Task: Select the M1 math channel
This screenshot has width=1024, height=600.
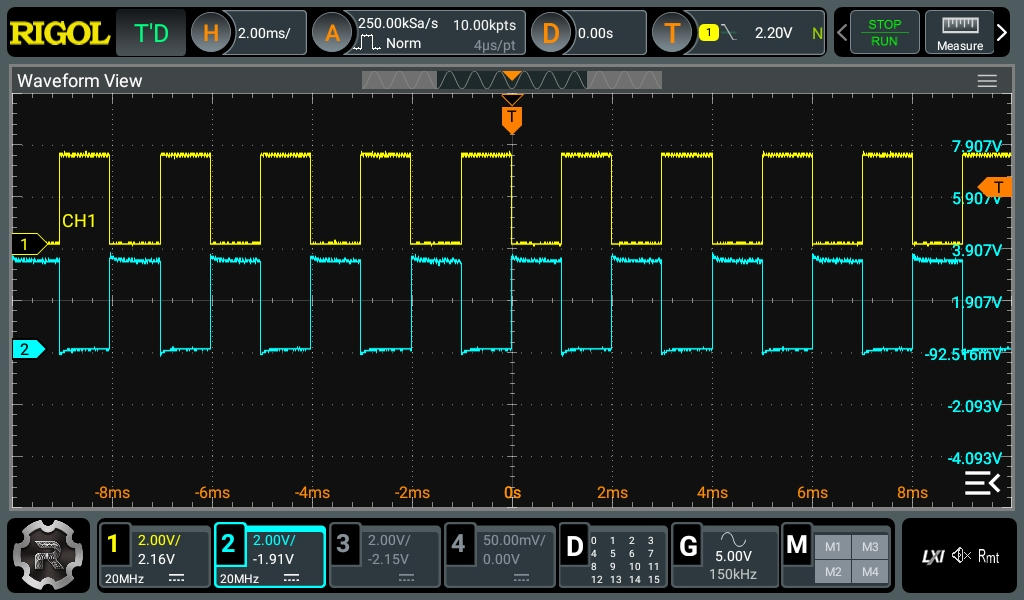Action: click(x=833, y=546)
